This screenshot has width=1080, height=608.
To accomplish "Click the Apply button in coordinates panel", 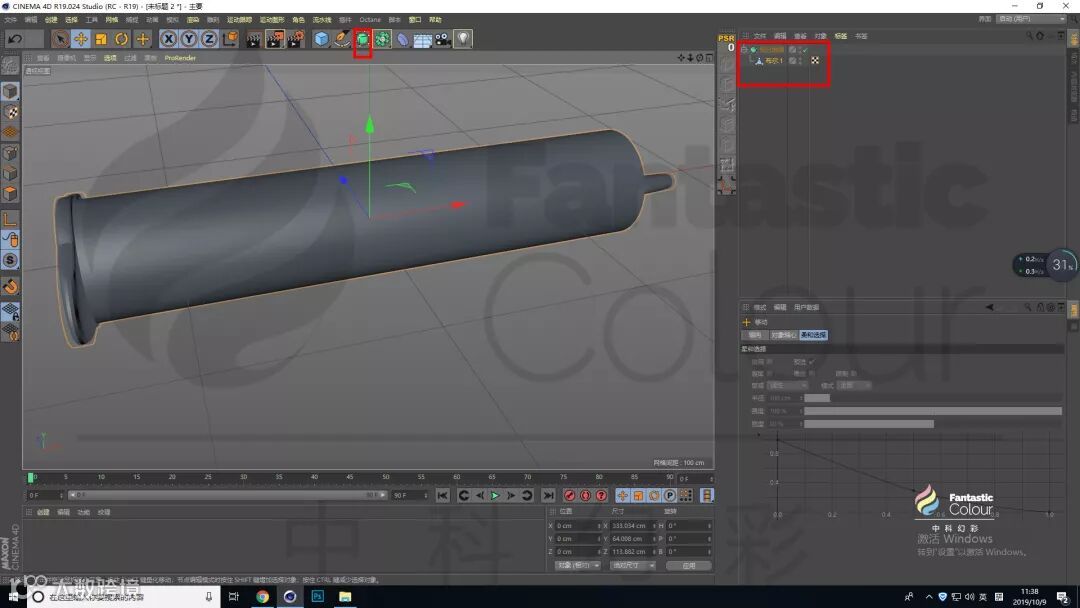I will (688, 565).
